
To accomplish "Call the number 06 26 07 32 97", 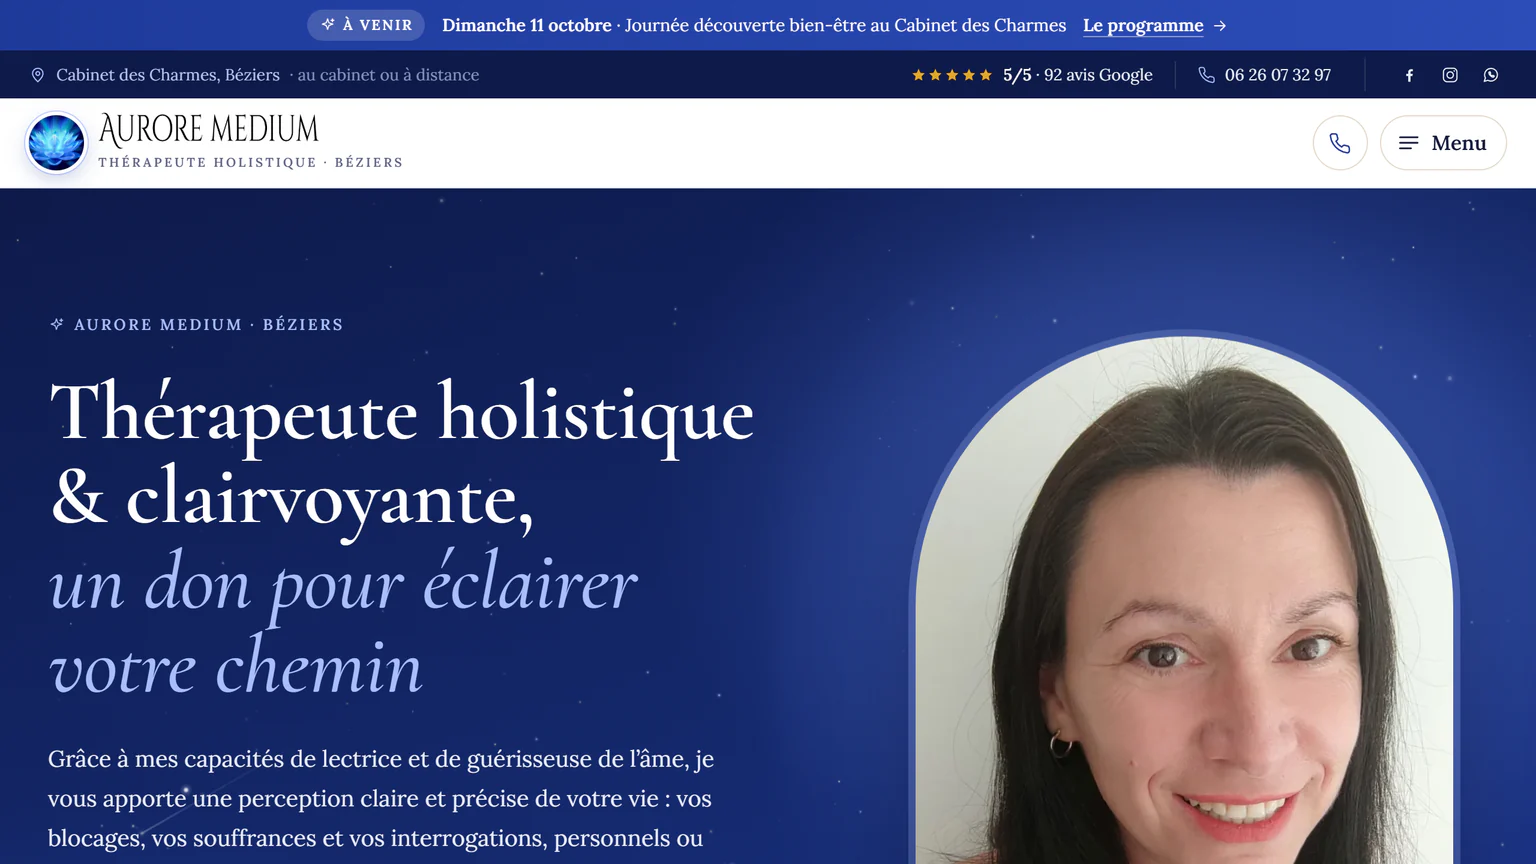I will (x=1277, y=75).
